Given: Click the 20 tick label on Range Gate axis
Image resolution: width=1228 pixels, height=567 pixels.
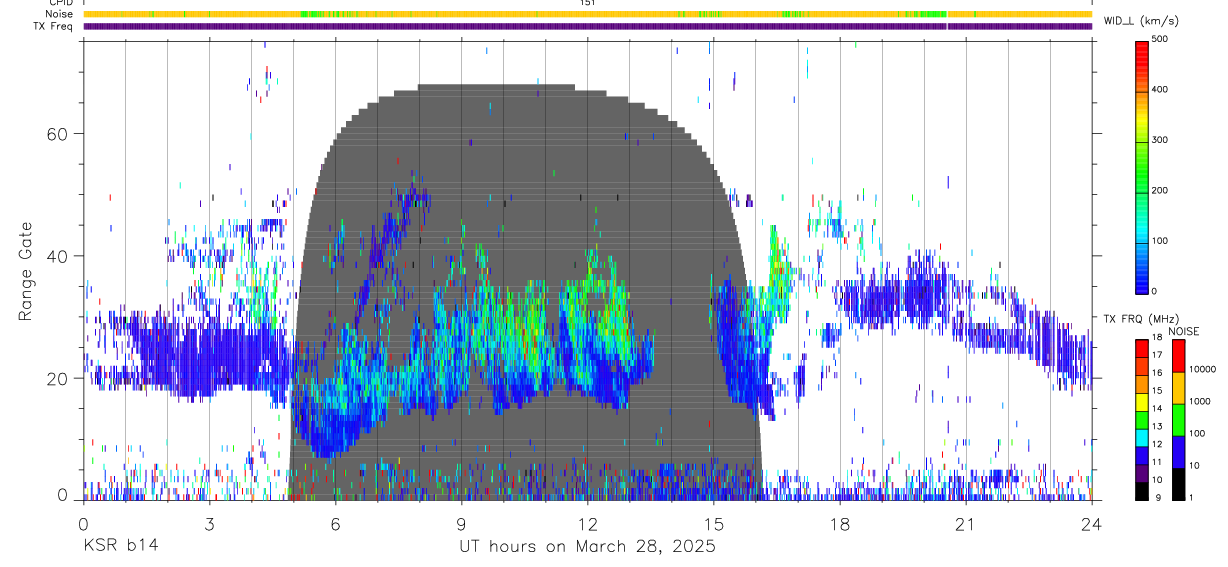Looking at the screenshot, I should [x=58, y=378].
